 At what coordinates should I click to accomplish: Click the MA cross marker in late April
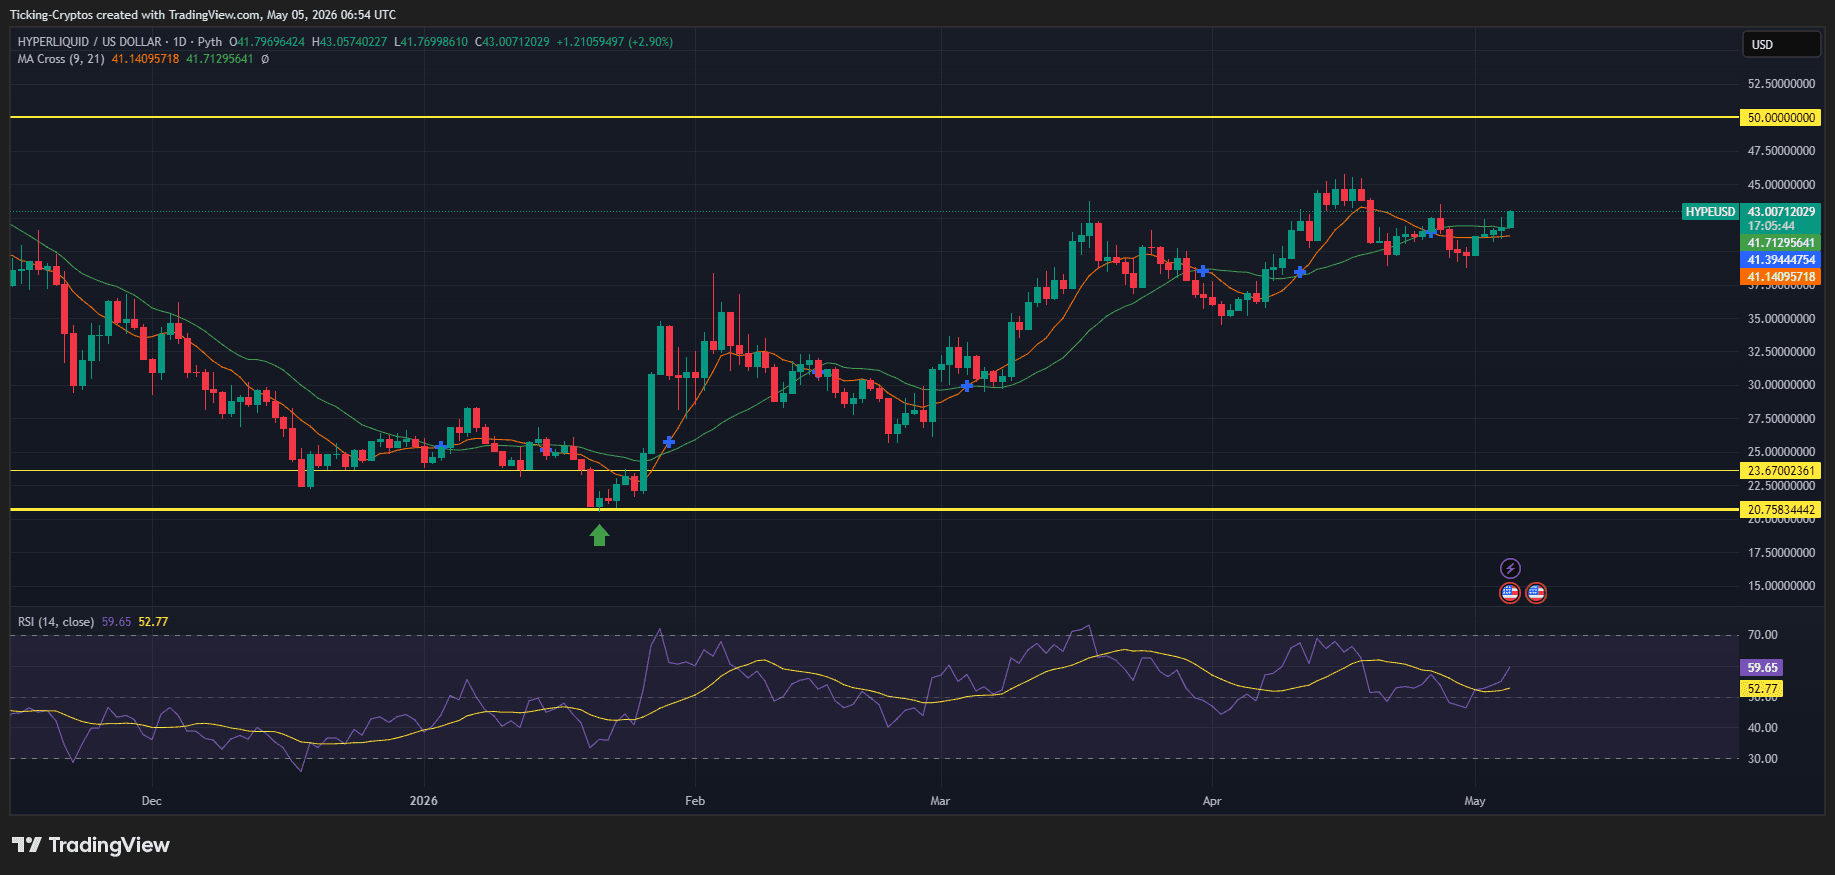1431,232
